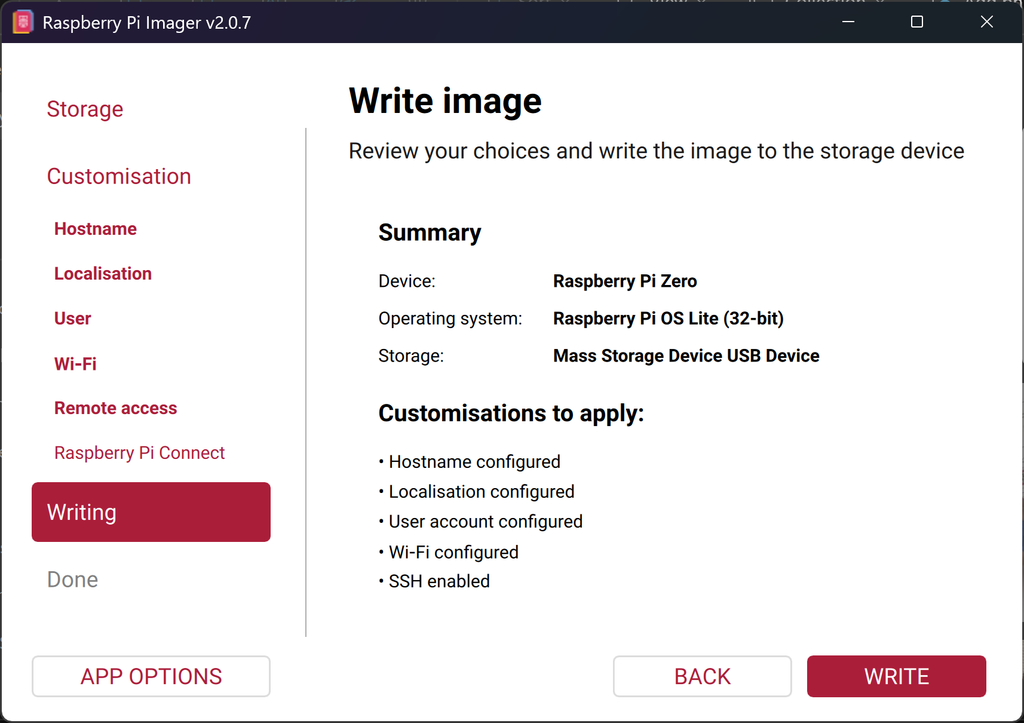Click the Raspberry Pi Zero device value

click(625, 281)
